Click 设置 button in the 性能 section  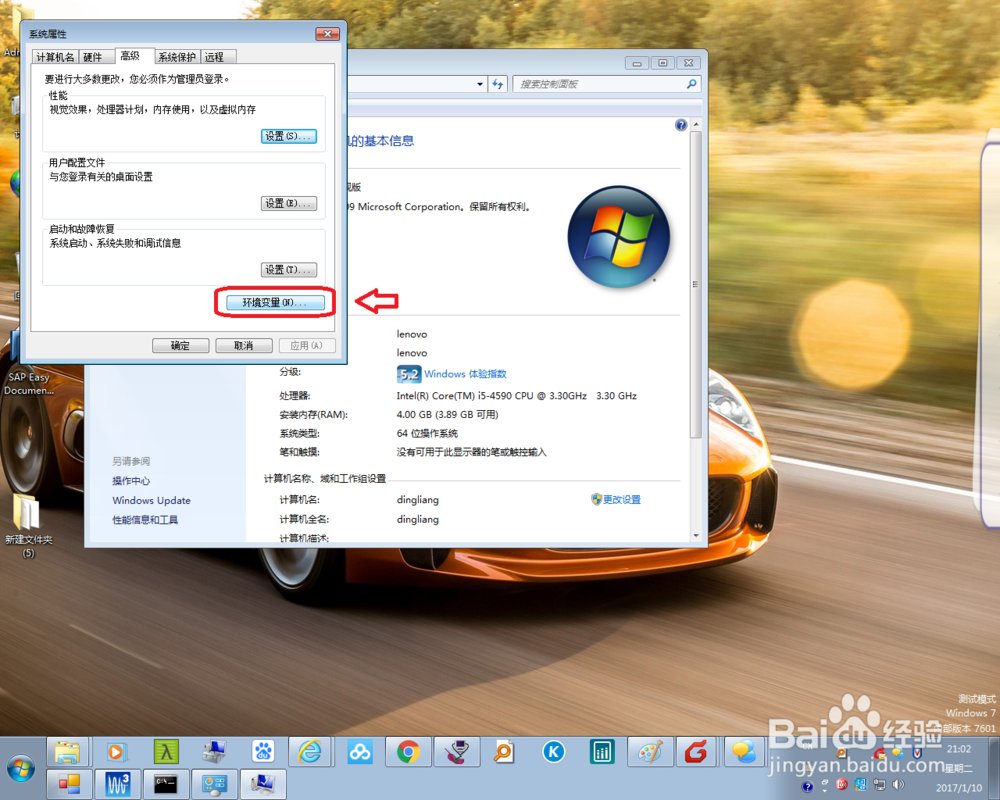(288, 136)
